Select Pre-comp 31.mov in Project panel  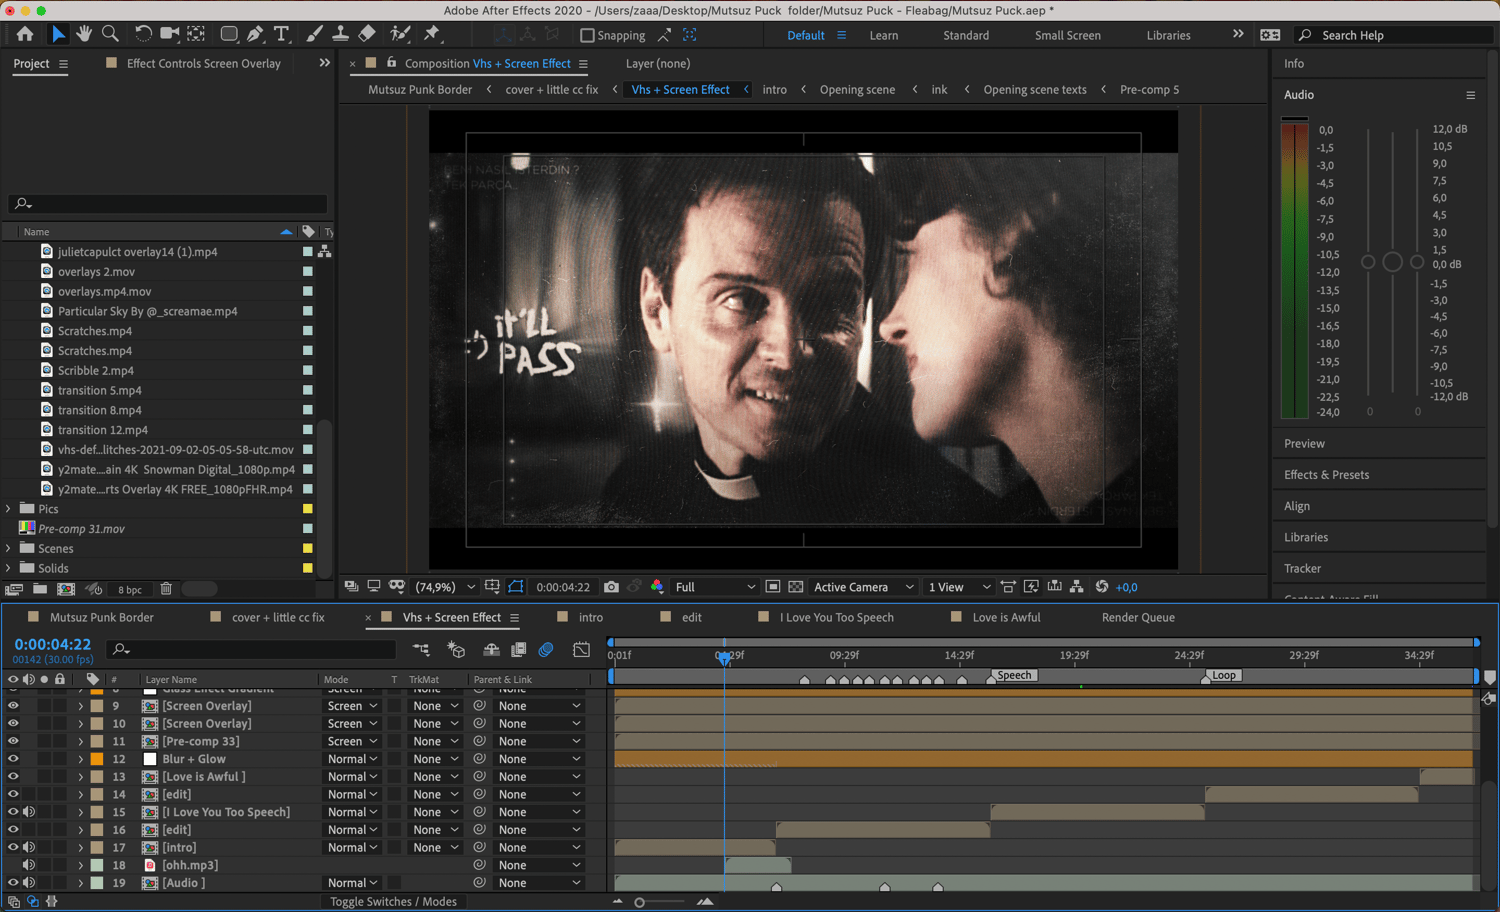(x=81, y=529)
